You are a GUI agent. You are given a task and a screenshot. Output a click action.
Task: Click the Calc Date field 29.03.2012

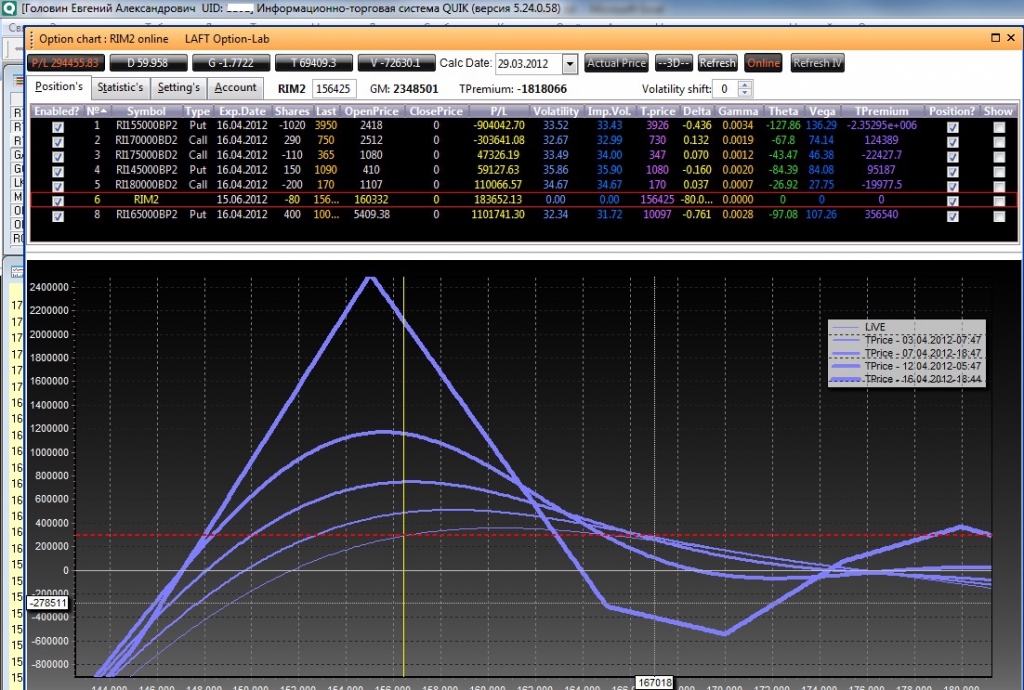coord(529,64)
